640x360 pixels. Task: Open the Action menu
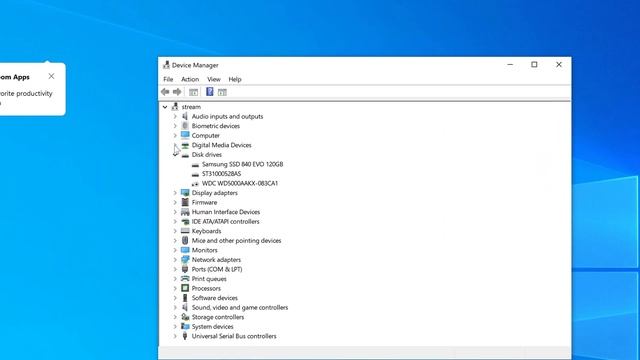pyautogui.click(x=190, y=79)
